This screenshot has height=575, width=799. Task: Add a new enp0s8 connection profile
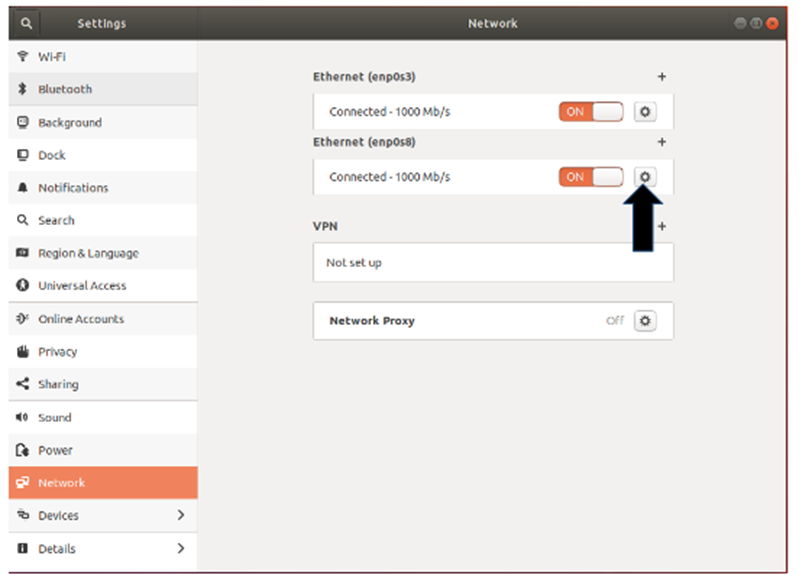661,142
